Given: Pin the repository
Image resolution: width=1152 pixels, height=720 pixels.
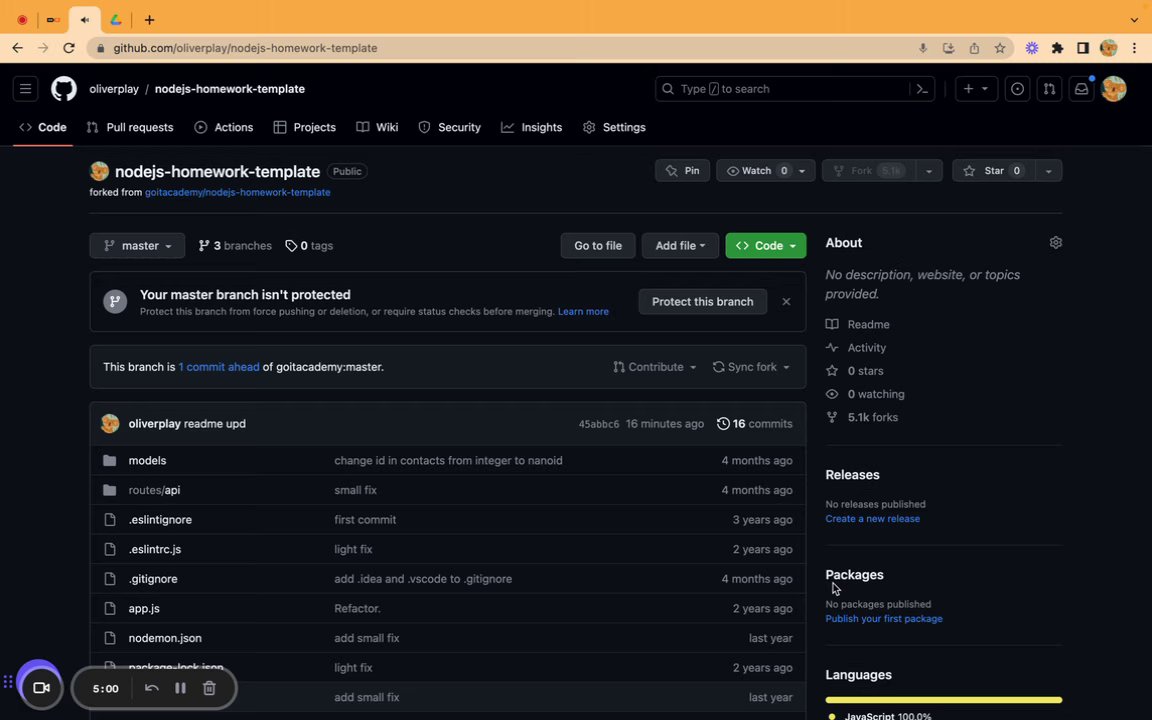Looking at the screenshot, I should point(683,170).
